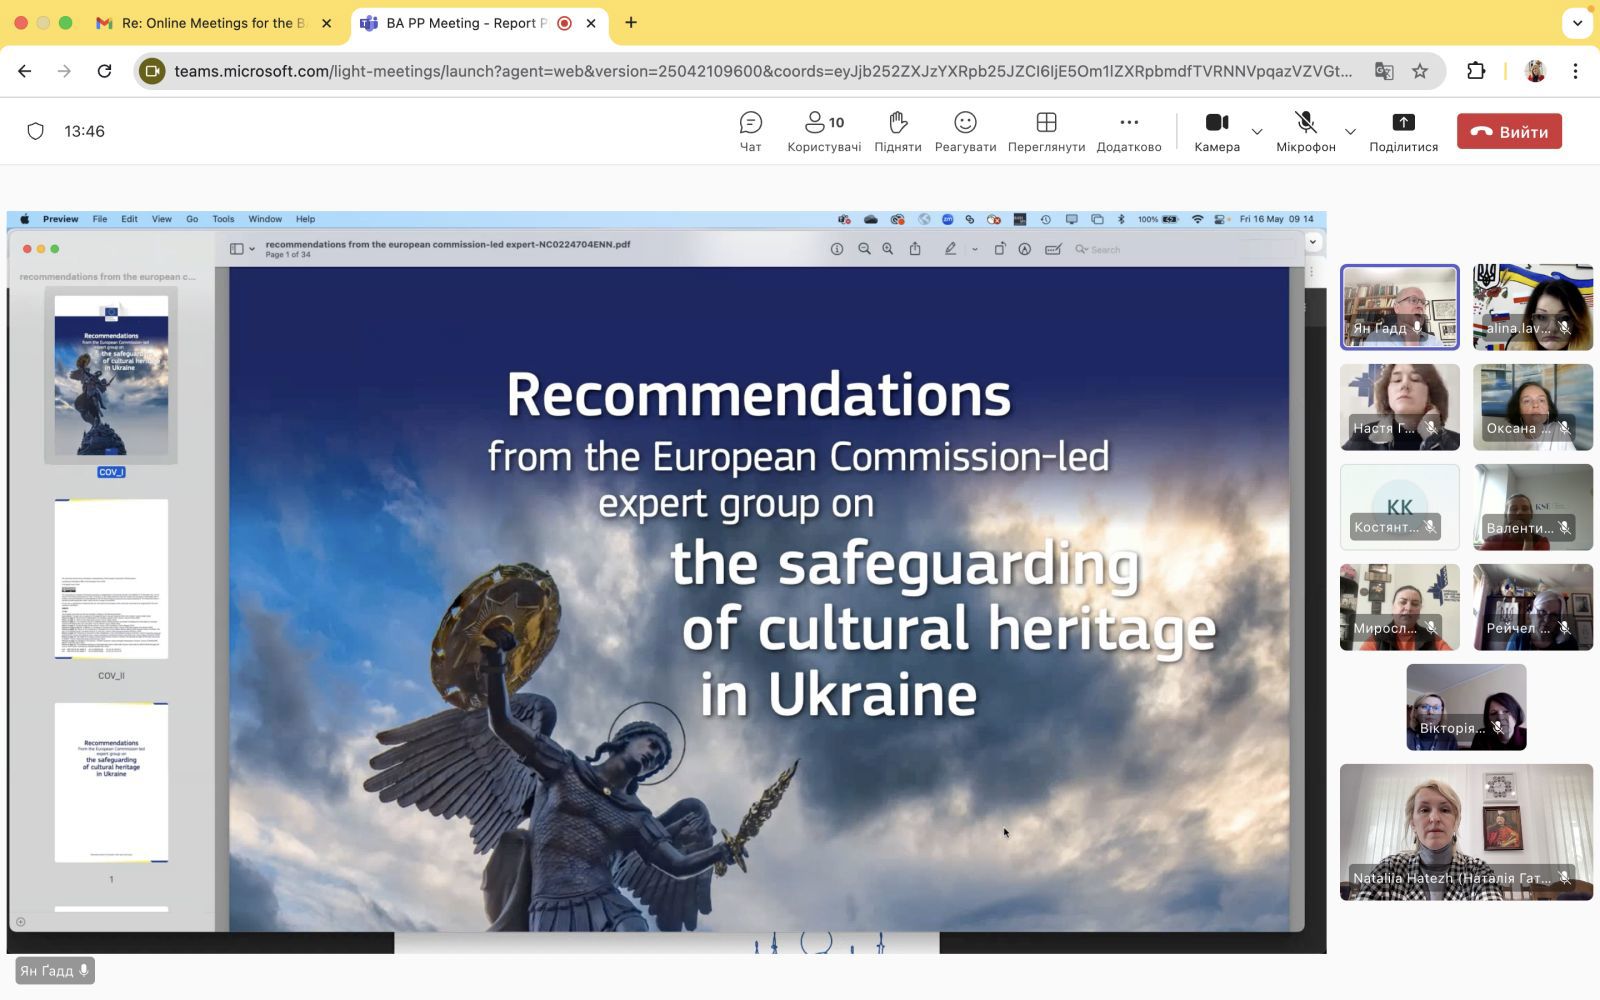Switch to the Gmail Online Meetings tab
Image resolution: width=1600 pixels, height=1000 pixels.
pyautogui.click(x=213, y=23)
